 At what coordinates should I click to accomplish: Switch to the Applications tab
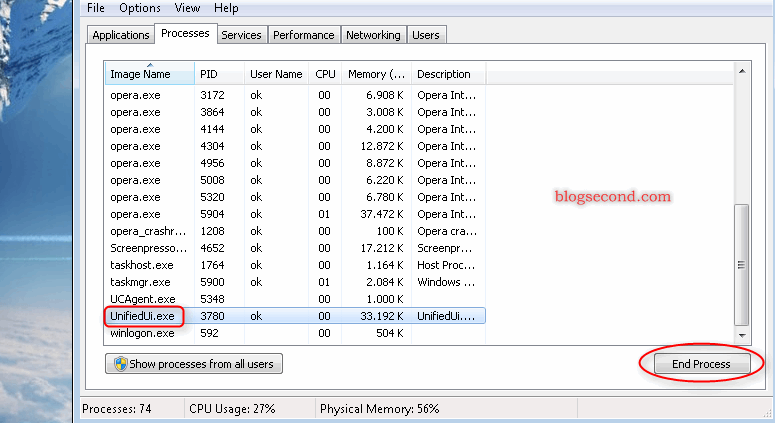pos(121,35)
